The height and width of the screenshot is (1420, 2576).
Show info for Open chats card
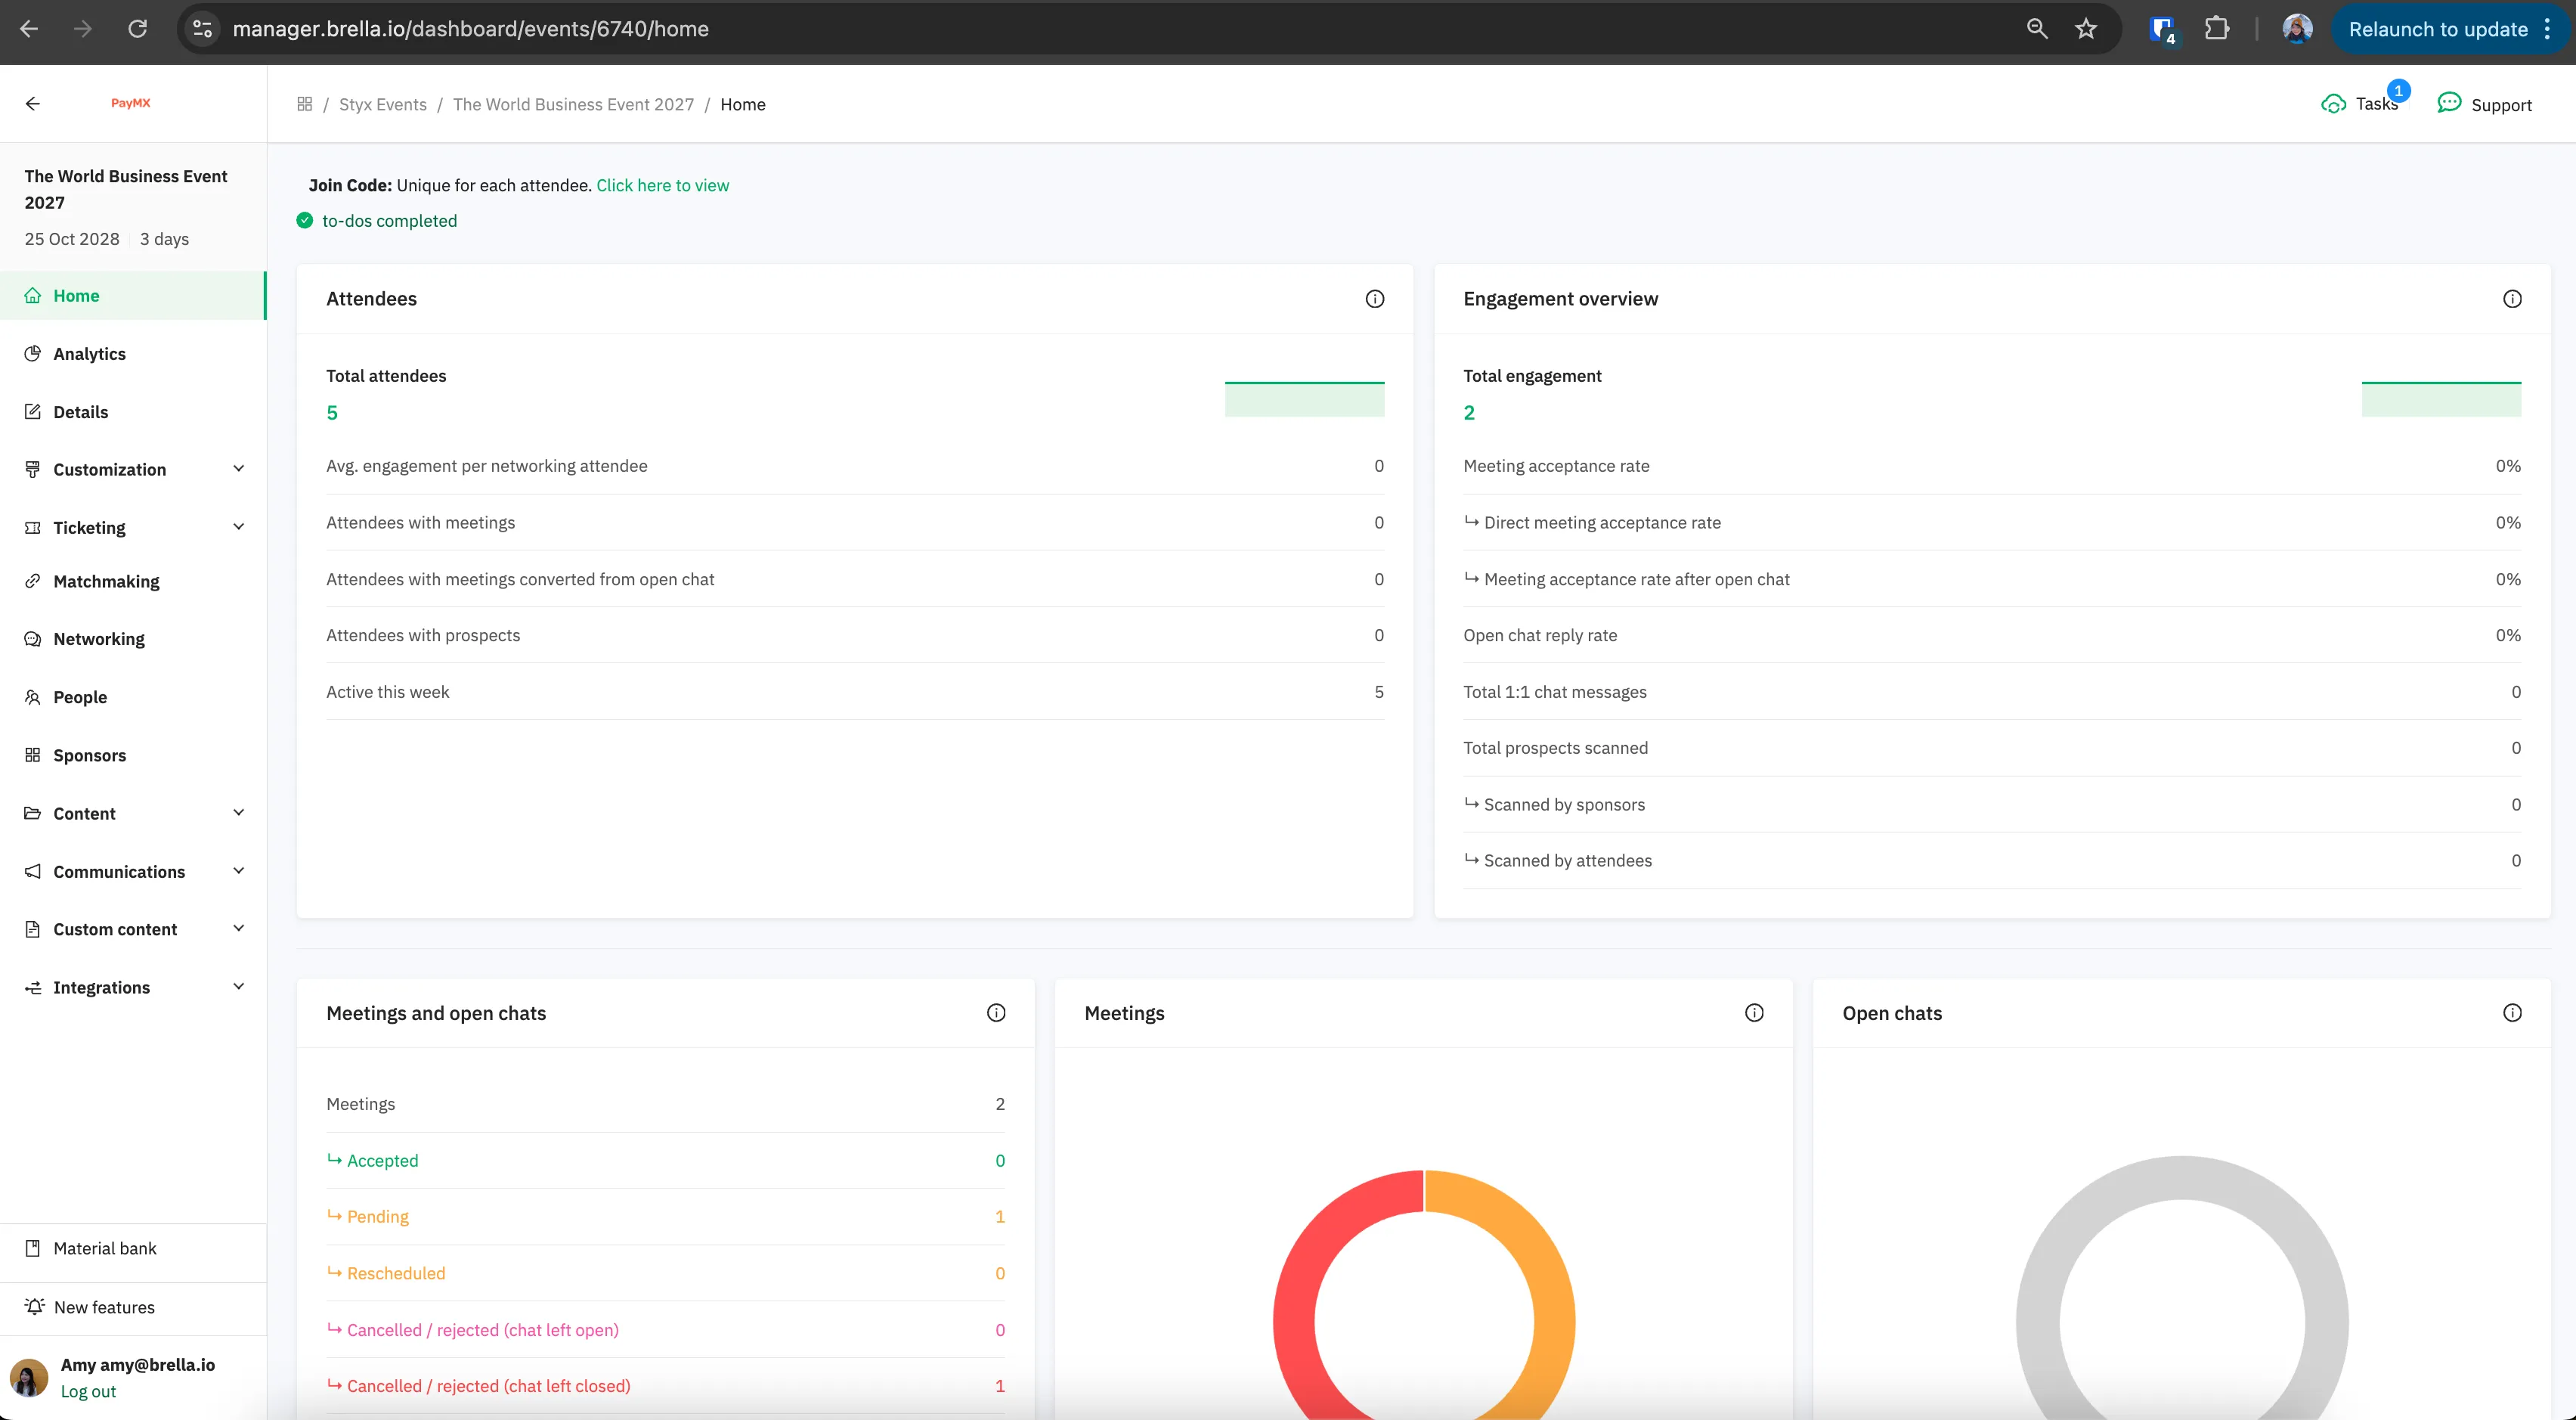pyautogui.click(x=2512, y=1013)
